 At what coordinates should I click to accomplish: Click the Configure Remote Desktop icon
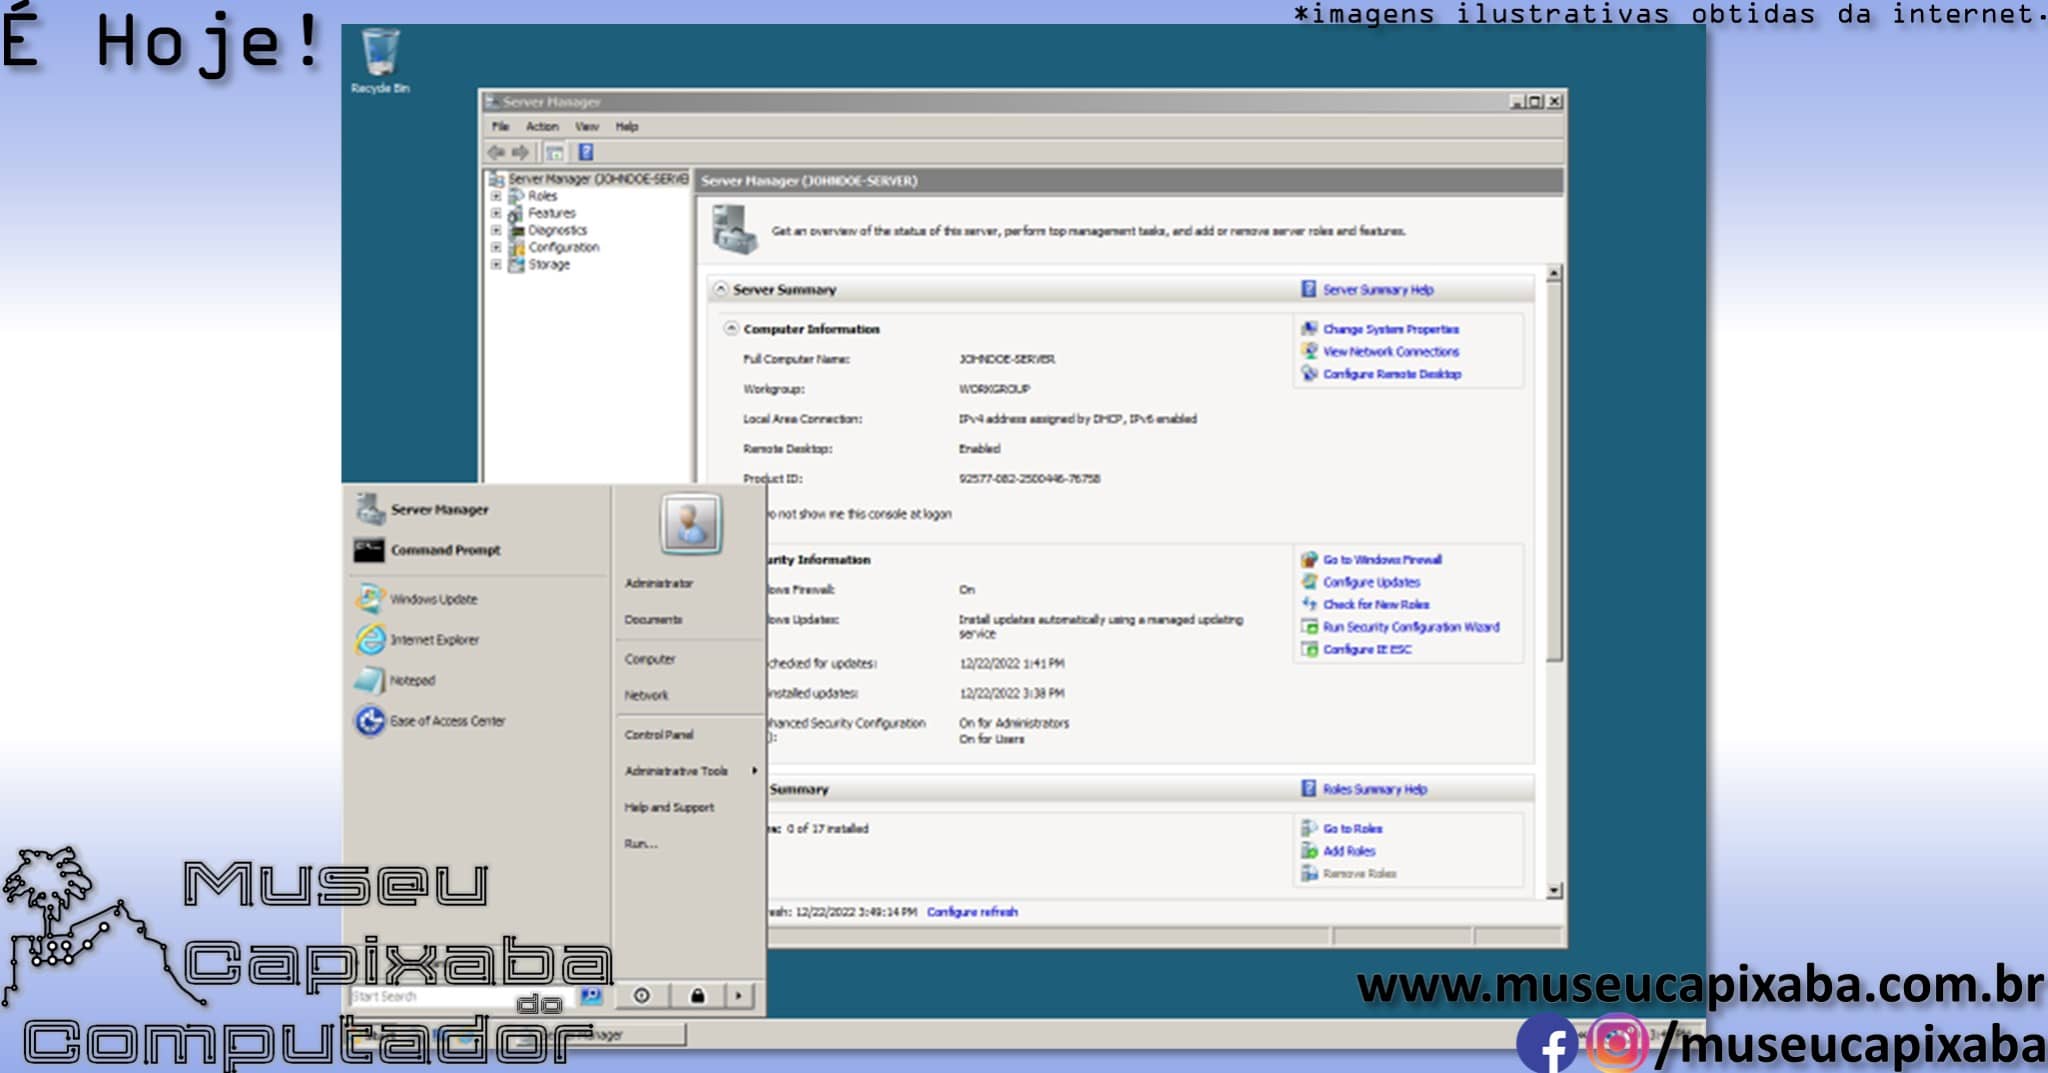click(1308, 373)
